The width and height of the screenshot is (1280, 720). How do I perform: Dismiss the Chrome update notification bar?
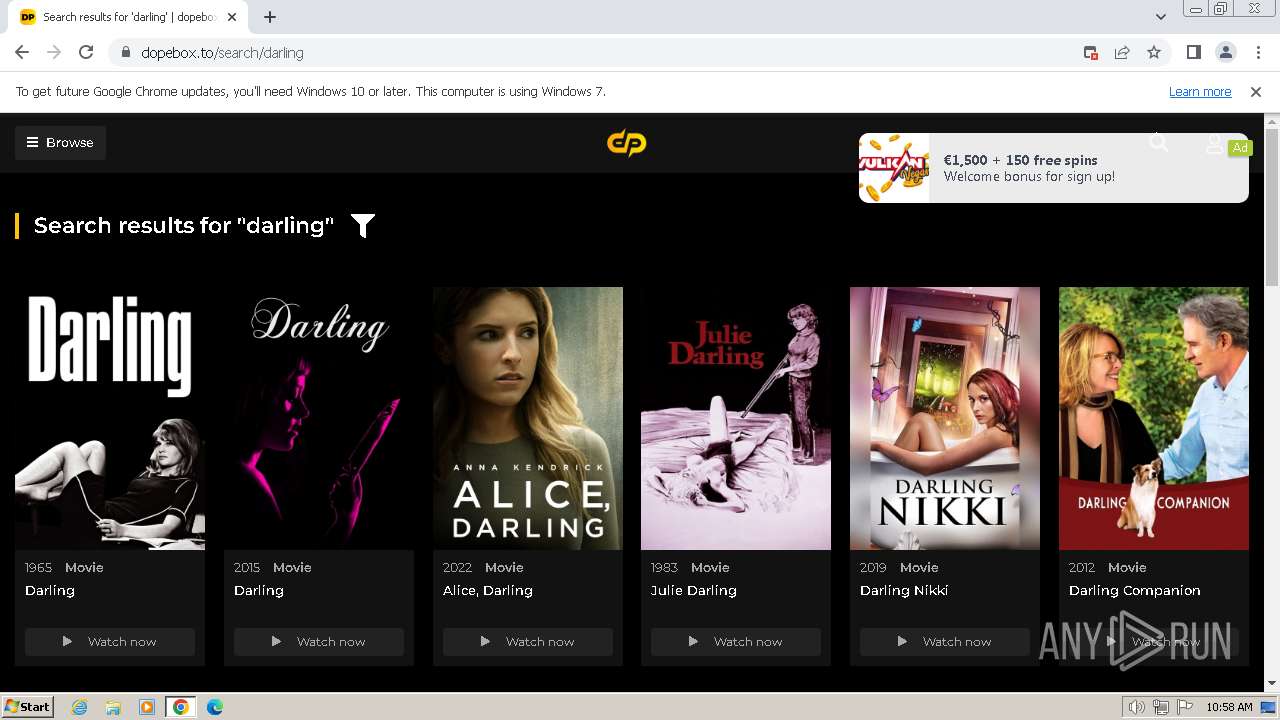point(1256,91)
